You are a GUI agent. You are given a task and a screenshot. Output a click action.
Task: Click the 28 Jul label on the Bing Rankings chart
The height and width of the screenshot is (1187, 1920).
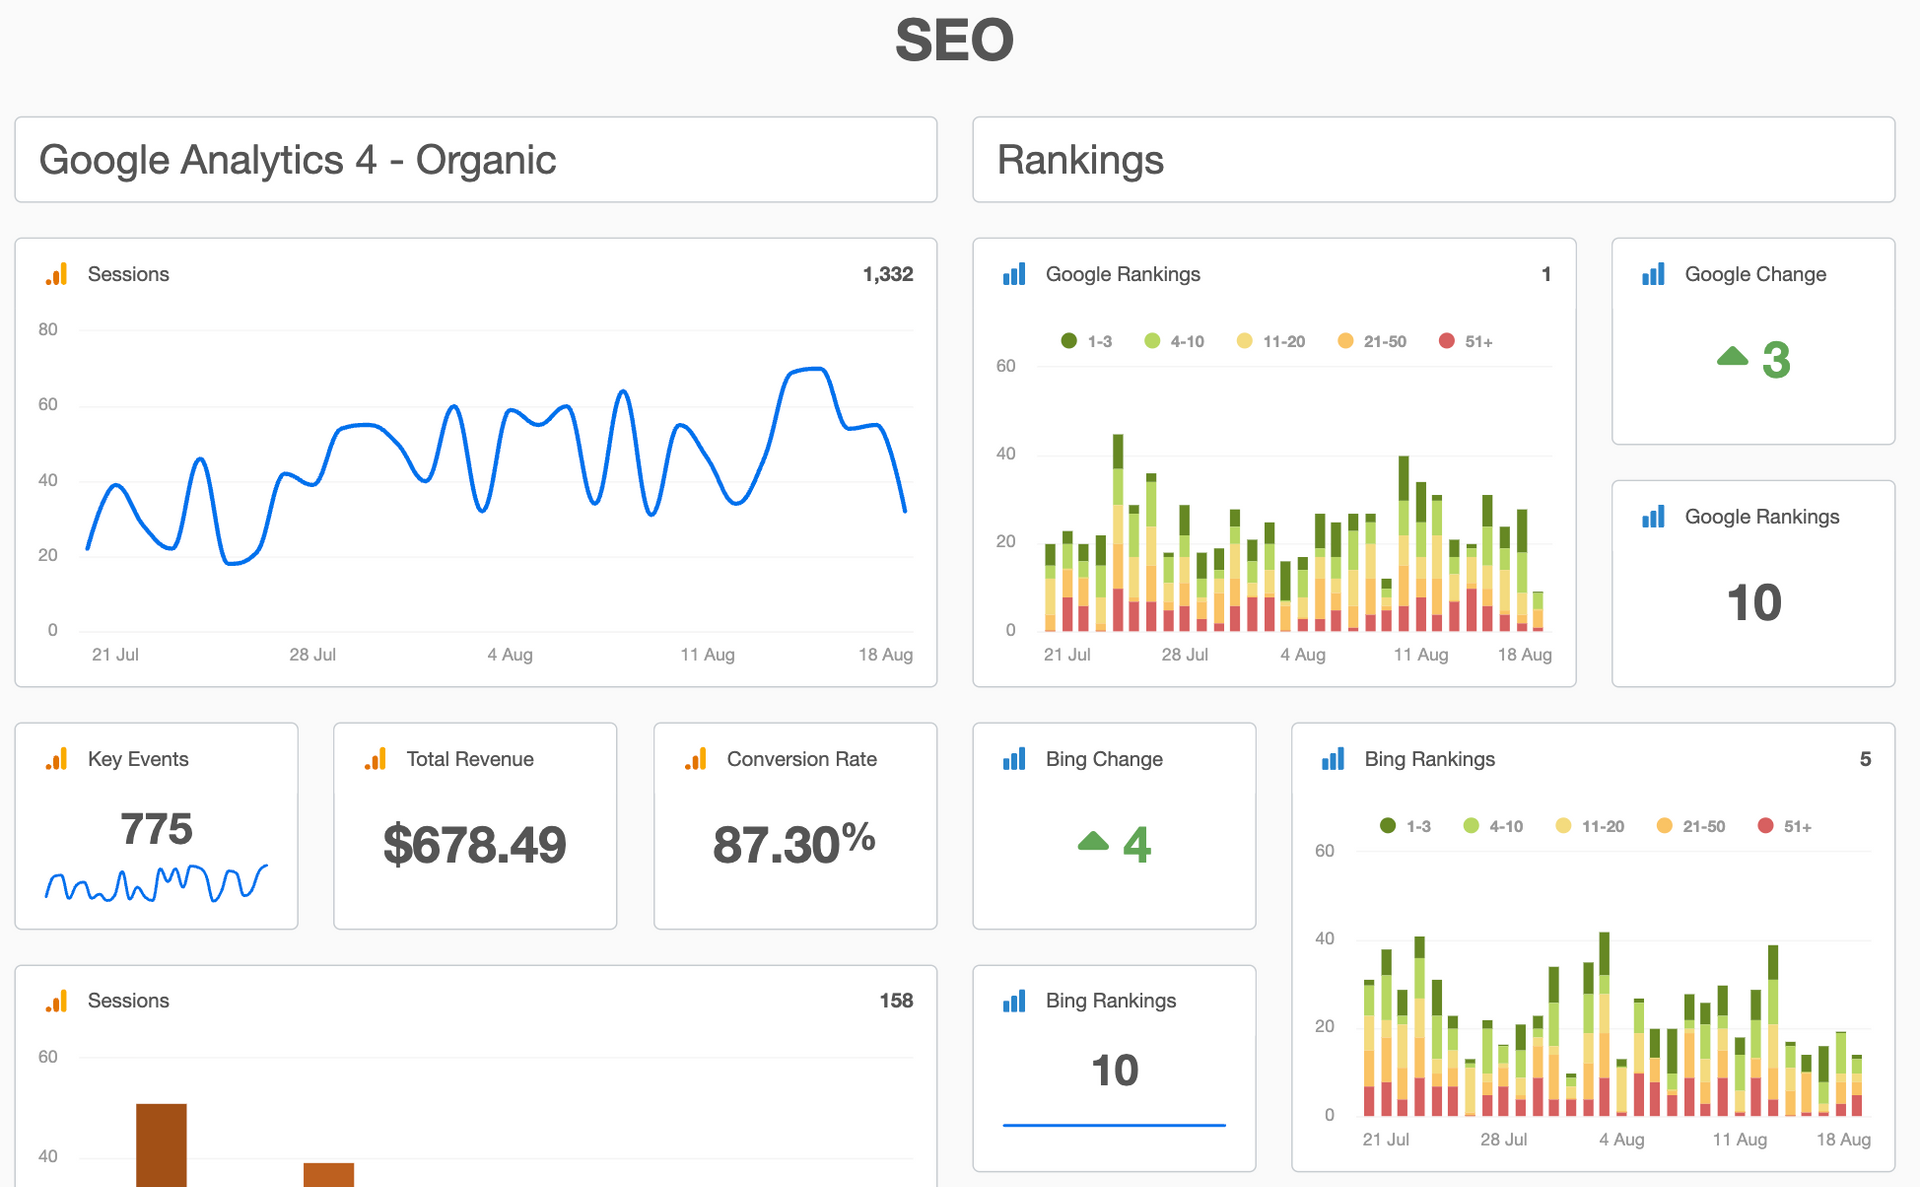[1504, 1140]
